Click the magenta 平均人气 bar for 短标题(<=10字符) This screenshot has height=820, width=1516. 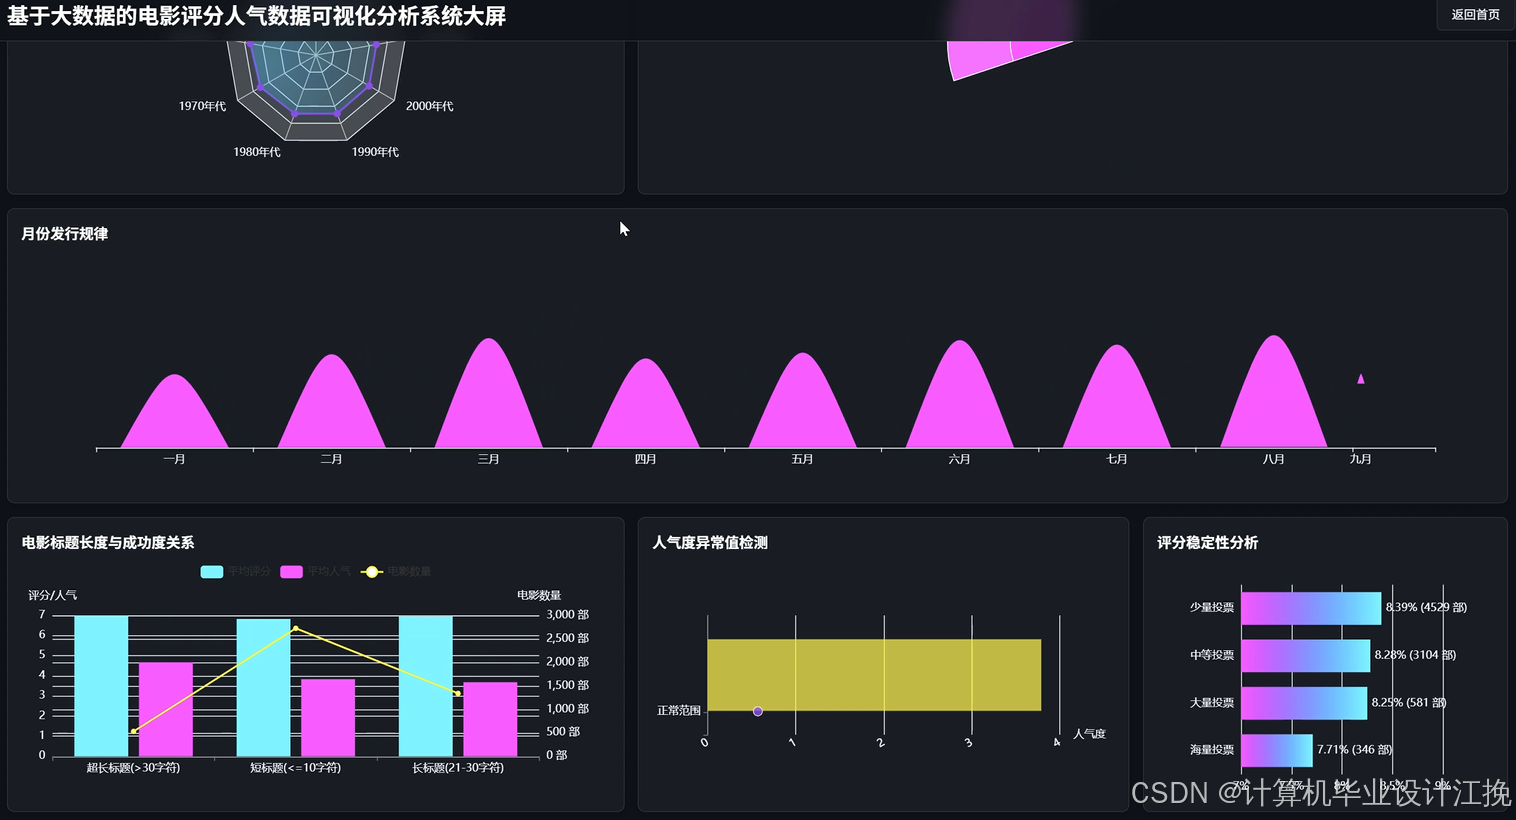pyautogui.click(x=328, y=718)
